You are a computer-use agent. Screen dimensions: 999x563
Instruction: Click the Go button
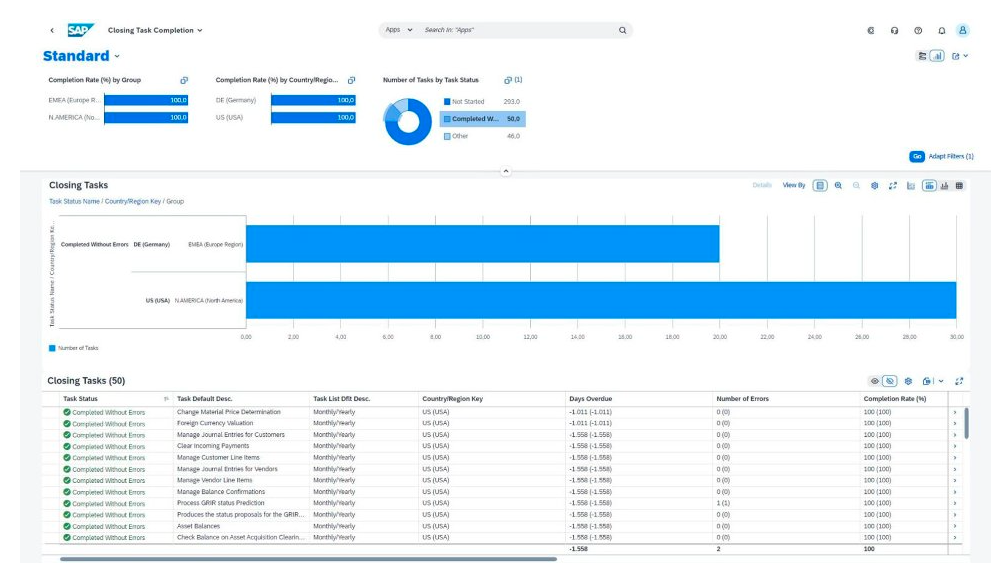pyautogui.click(x=916, y=156)
